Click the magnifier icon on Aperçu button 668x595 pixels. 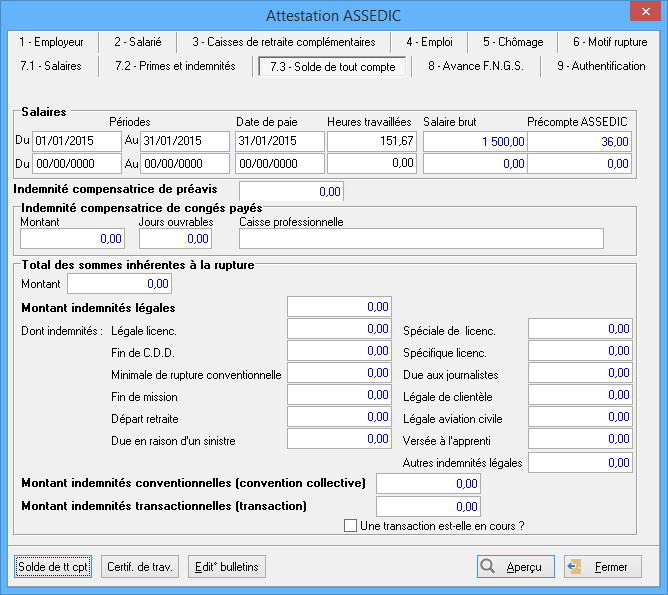pyautogui.click(x=488, y=566)
